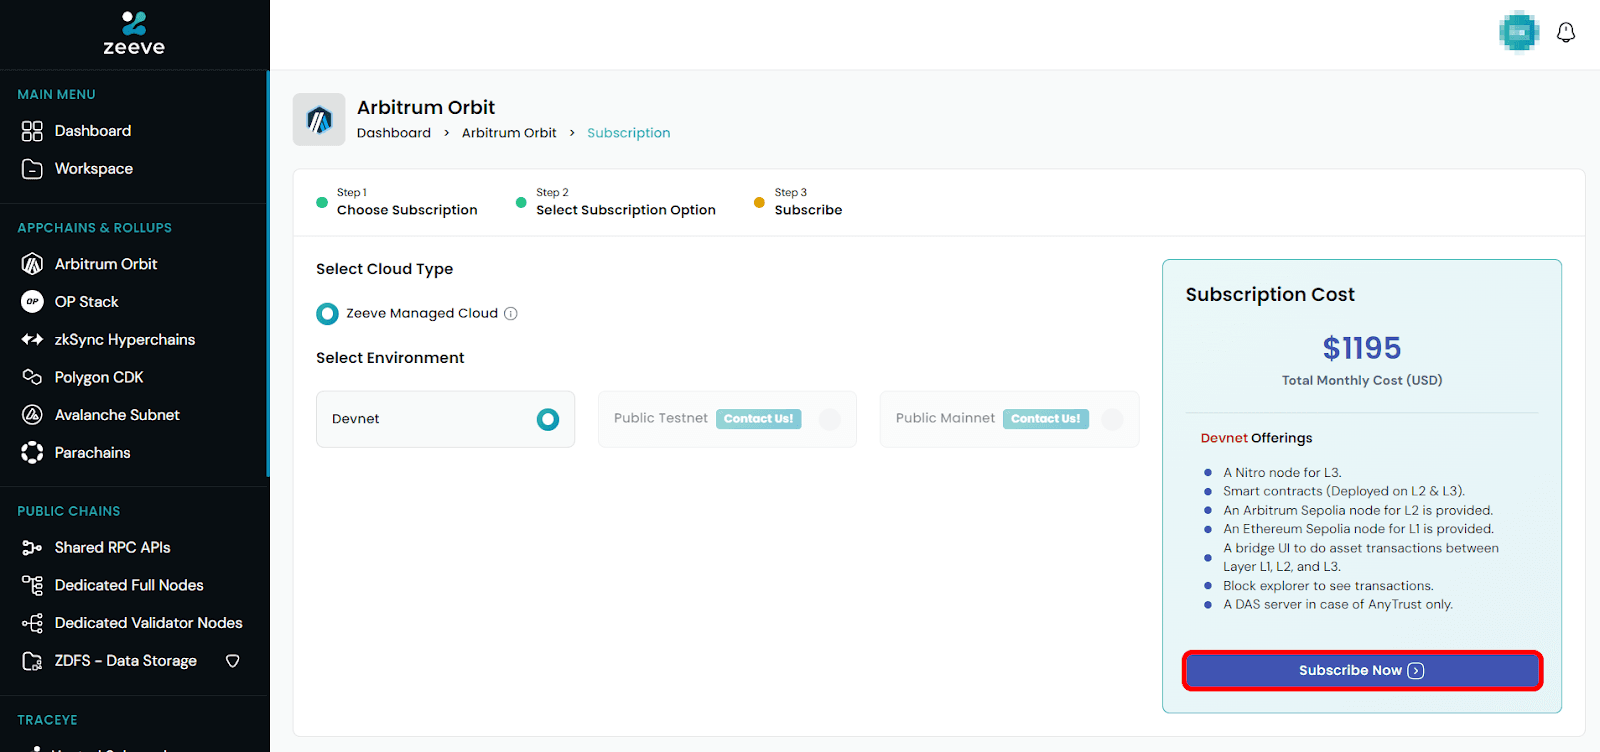Click the zkSync Hyperchains arrows icon

32,340
